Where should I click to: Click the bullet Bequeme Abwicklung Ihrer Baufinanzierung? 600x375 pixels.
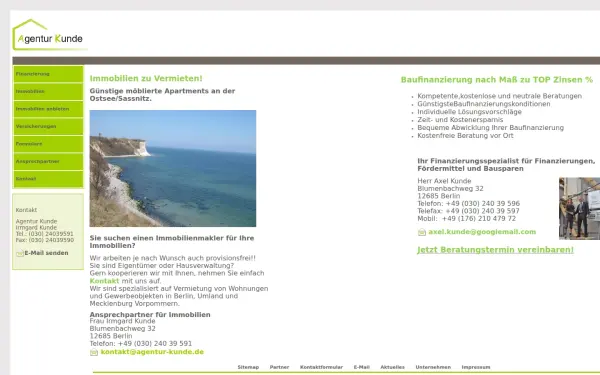pyautogui.click(x=491, y=128)
